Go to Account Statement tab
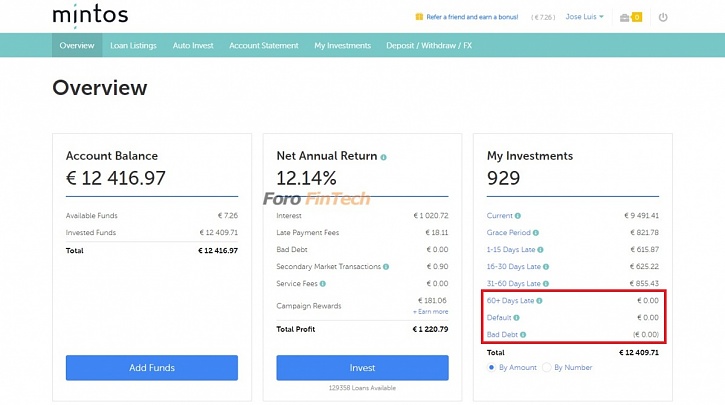This screenshot has width=725, height=405. point(264,45)
